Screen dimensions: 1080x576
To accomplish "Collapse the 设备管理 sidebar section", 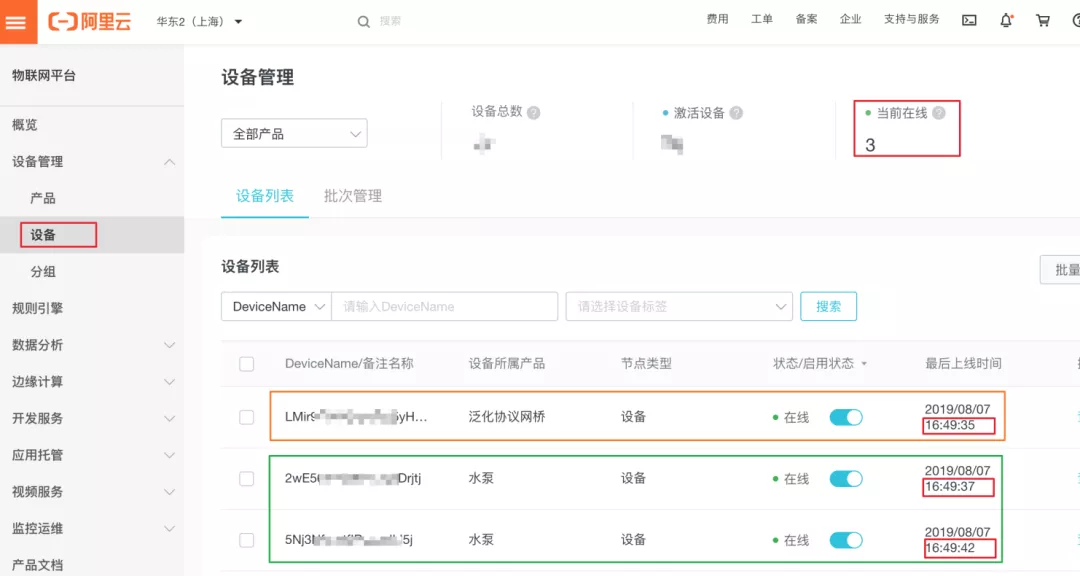I will (169, 162).
